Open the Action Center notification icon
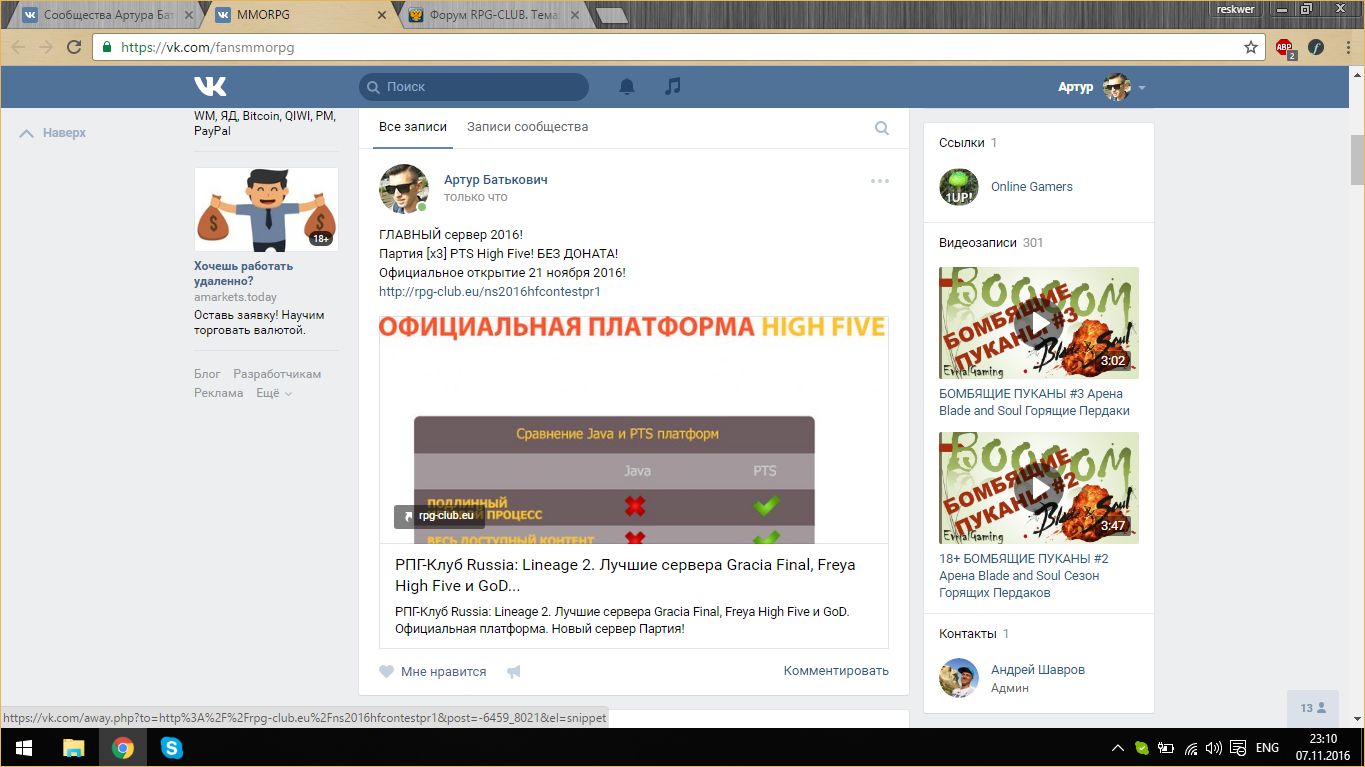 pos(1238,748)
